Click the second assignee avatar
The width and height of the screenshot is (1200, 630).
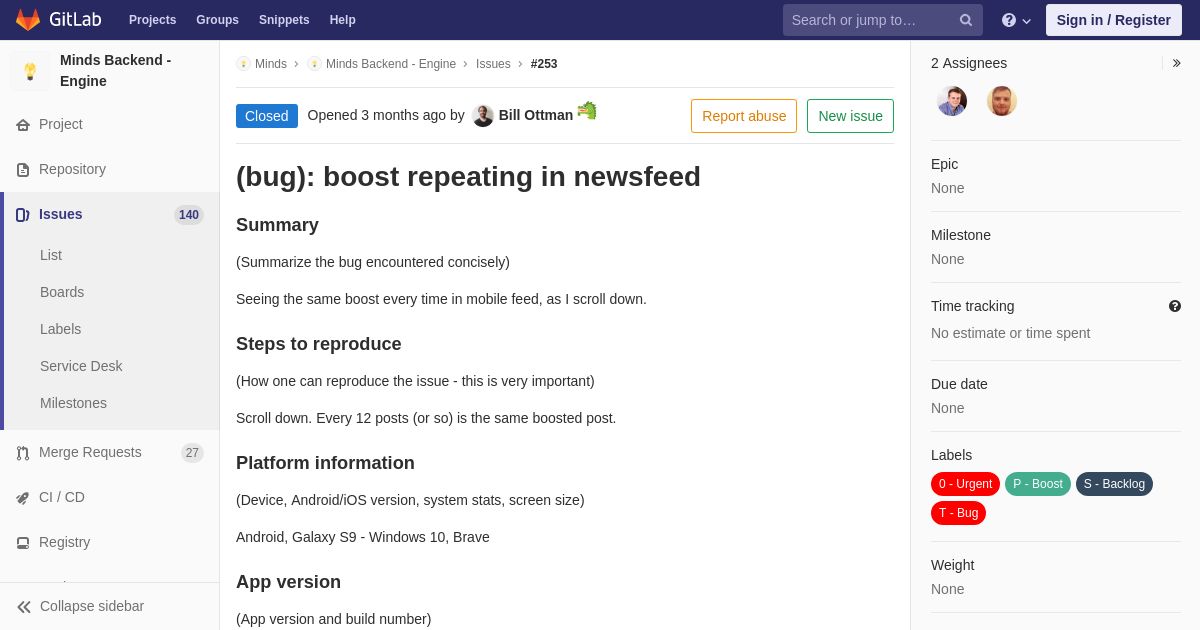coord(1002,101)
